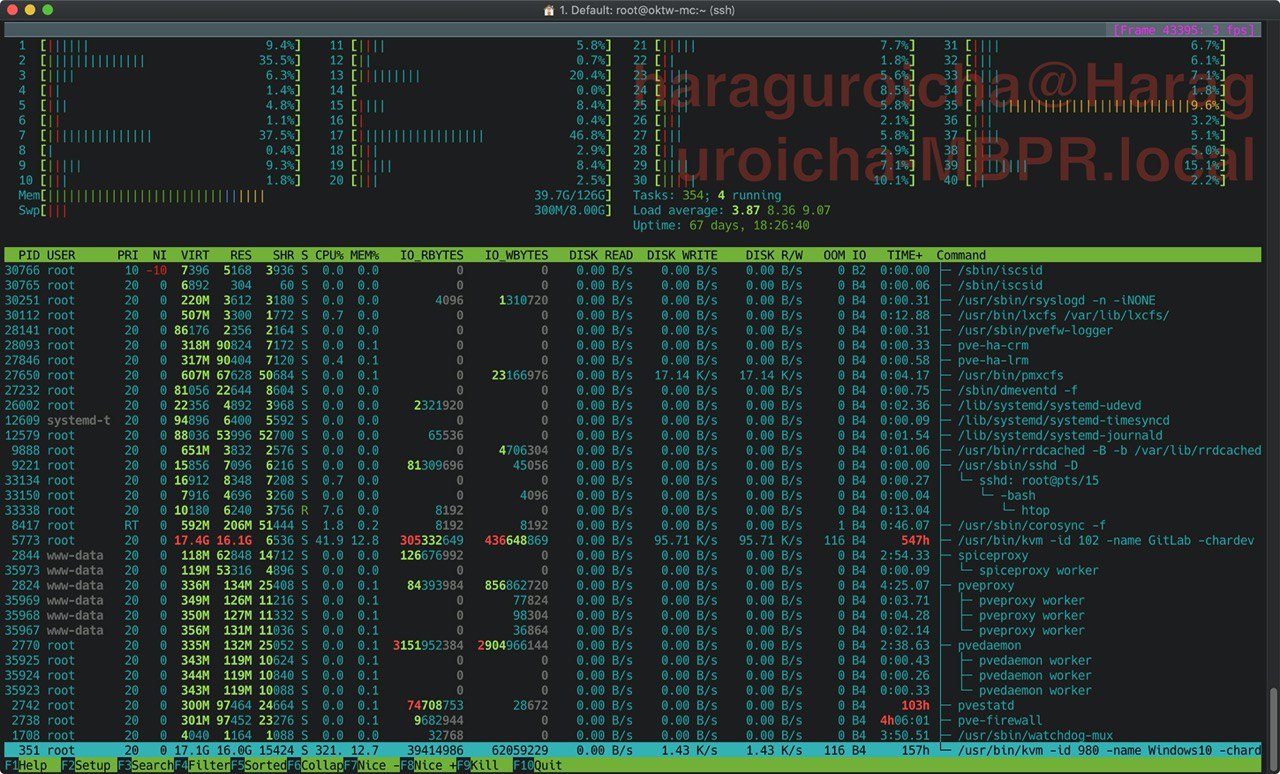The width and height of the screenshot is (1280, 774).
Task: Select the pve-firewall process row
Action: click(x=633, y=720)
